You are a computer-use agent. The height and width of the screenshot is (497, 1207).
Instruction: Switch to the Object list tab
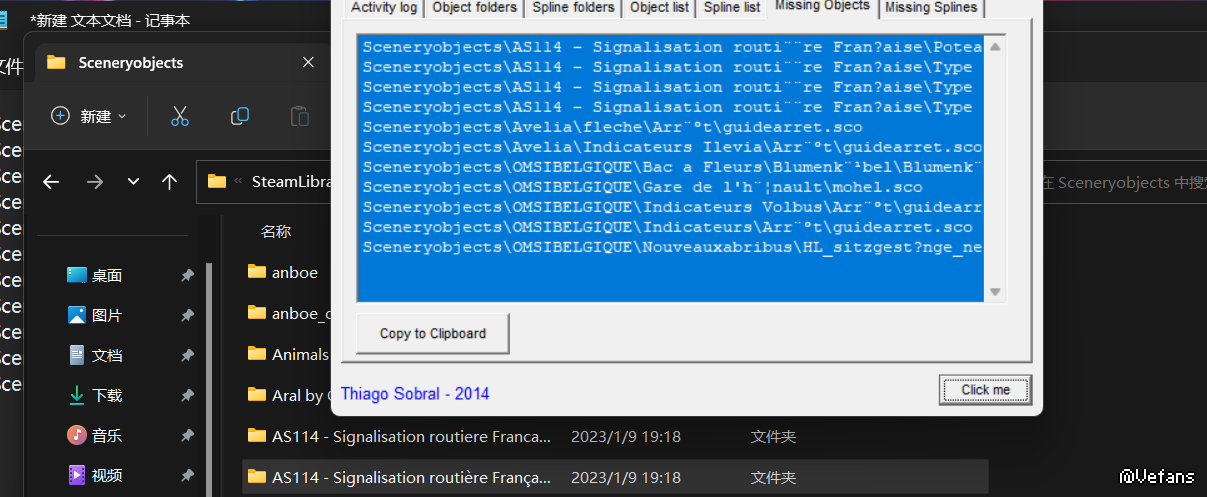click(x=660, y=8)
